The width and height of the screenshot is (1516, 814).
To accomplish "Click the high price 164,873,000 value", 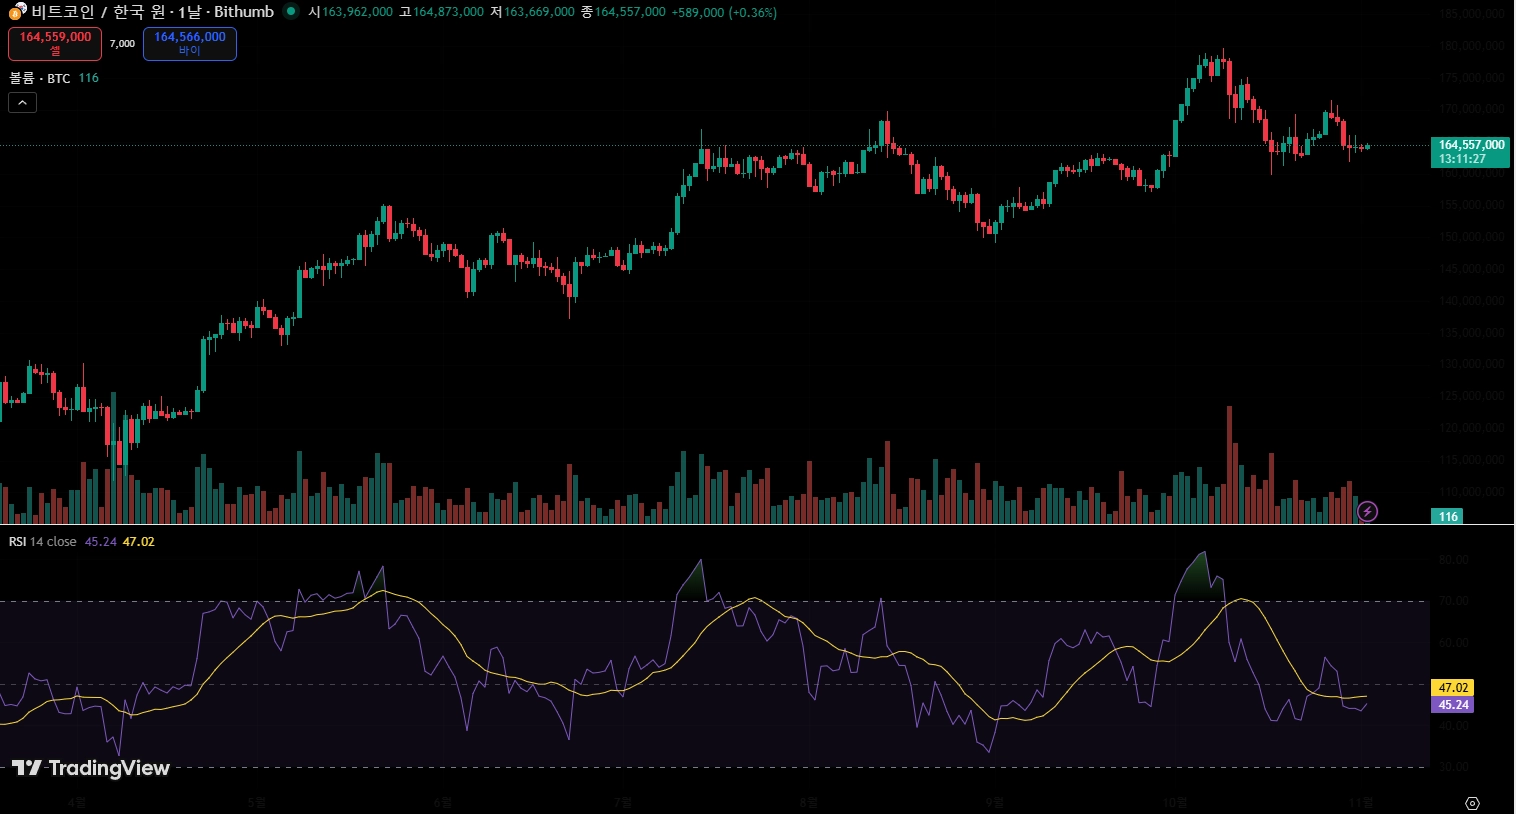I will point(448,12).
